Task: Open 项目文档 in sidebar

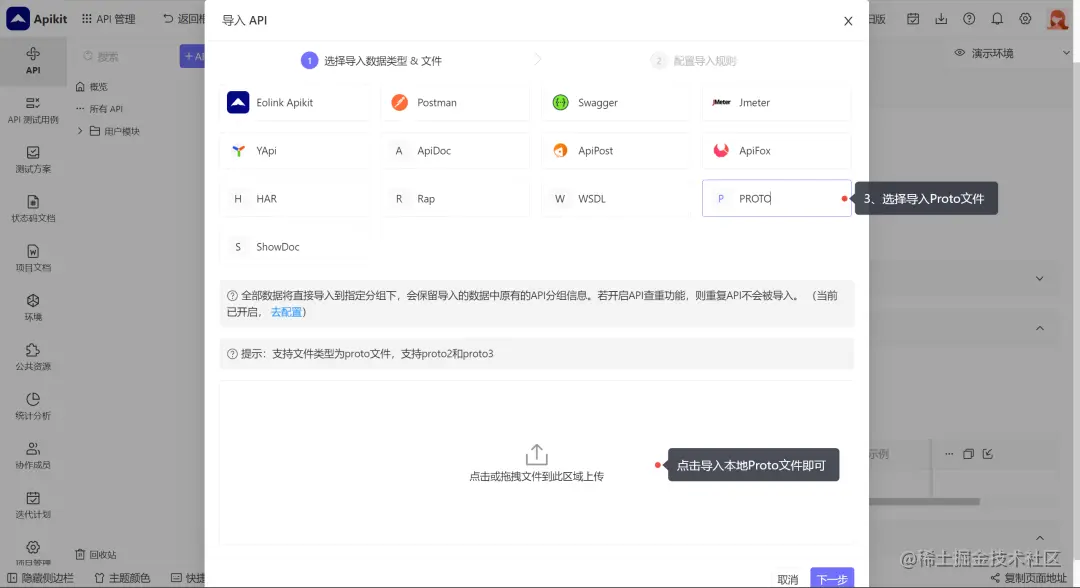Action: pyautogui.click(x=33, y=258)
